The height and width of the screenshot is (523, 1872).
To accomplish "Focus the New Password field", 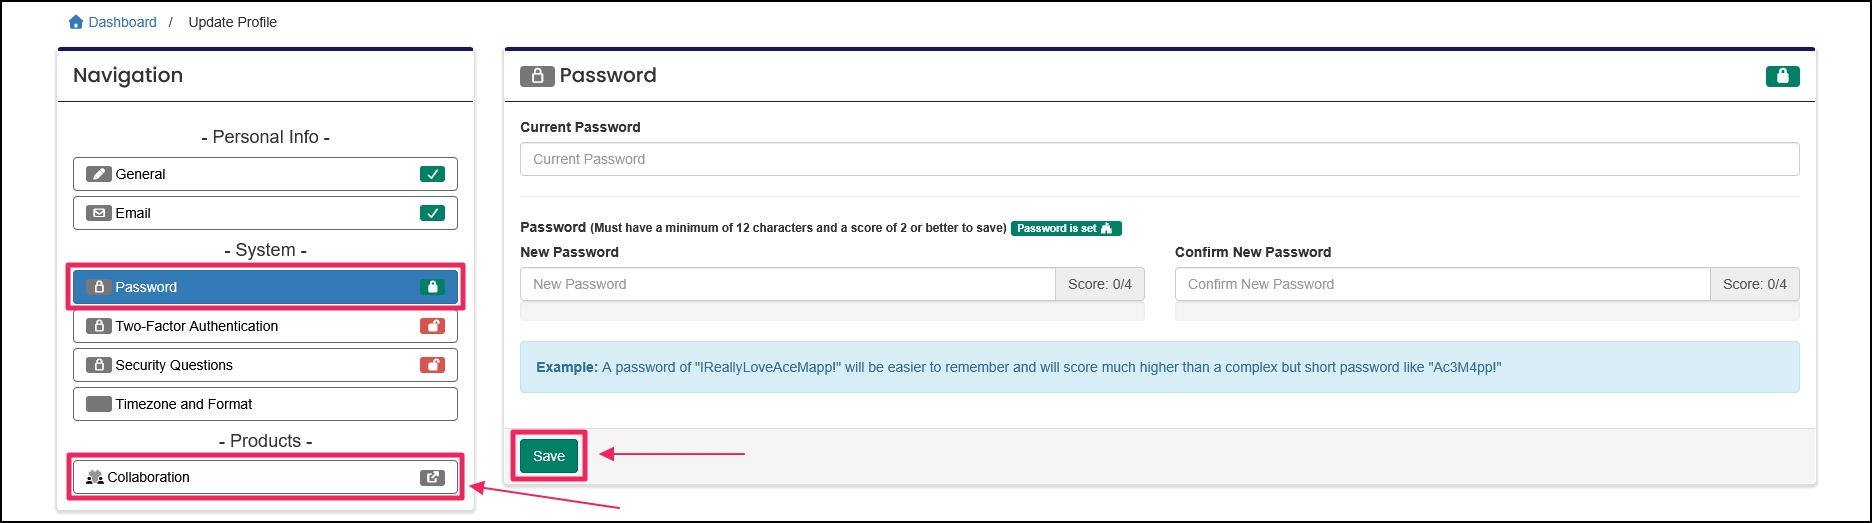I will pos(788,284).
